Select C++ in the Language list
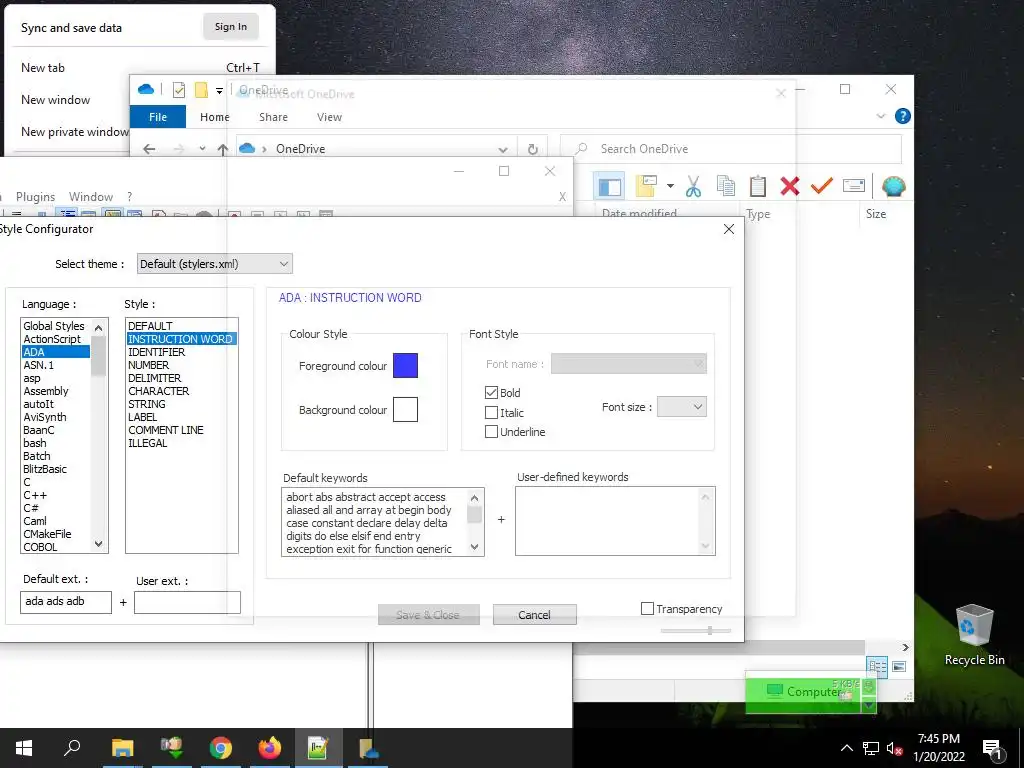The height and width of the screenshot is (768, 1024). point(35,495)
